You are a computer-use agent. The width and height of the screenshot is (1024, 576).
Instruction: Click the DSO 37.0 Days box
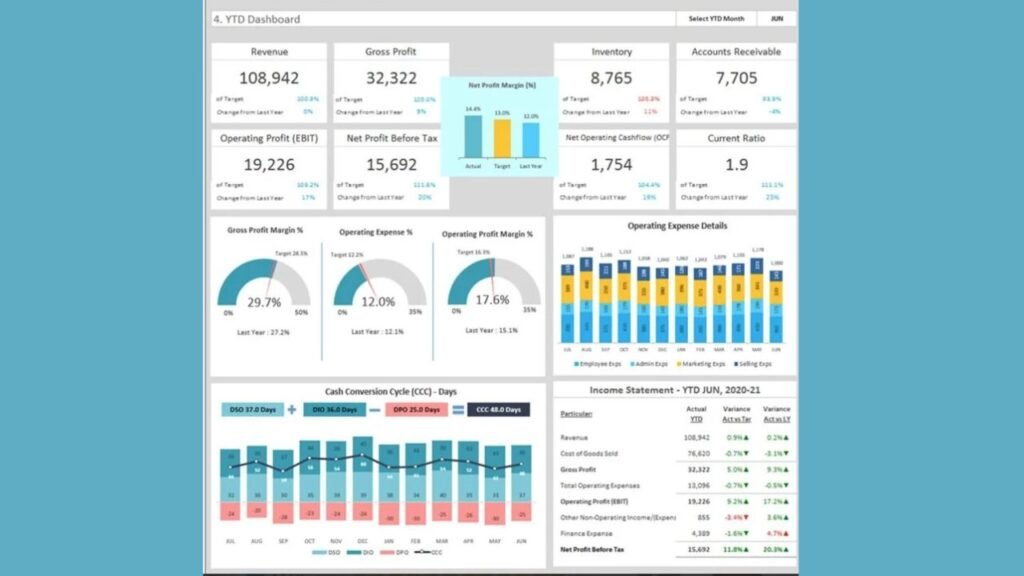pos(253,409)
